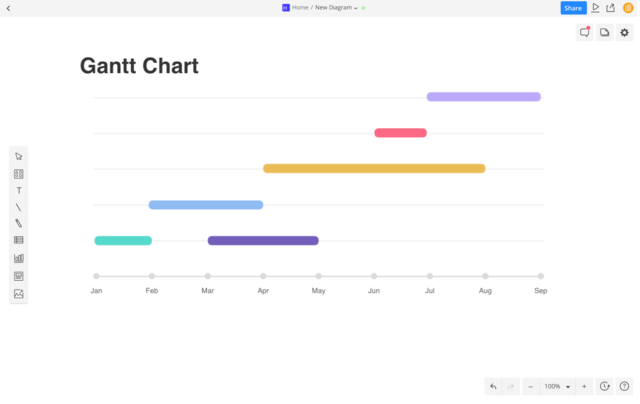
Task: Undo the last action
Action: 493,386
